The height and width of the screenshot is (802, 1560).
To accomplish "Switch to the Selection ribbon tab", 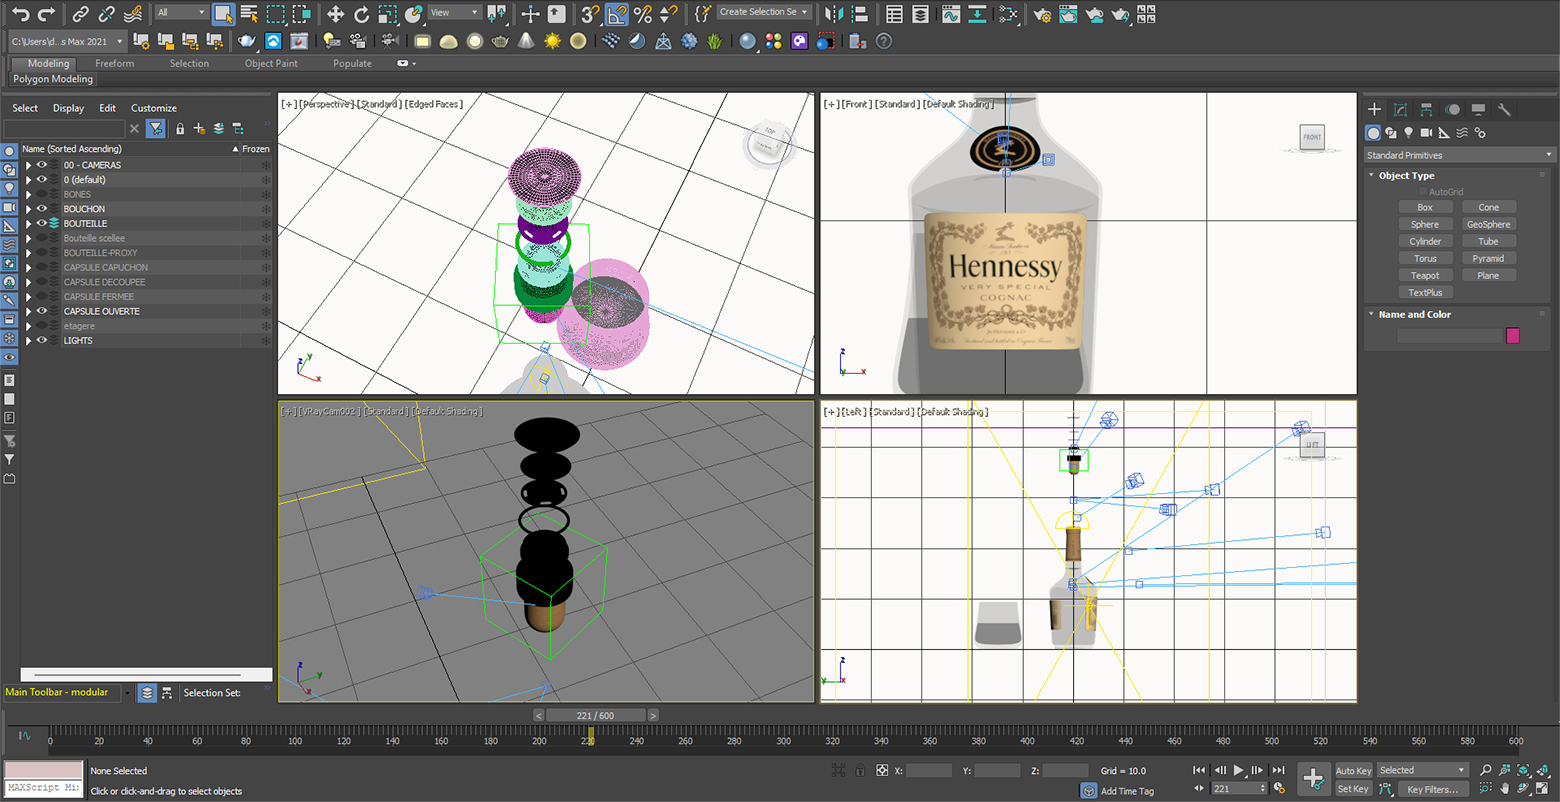I will coord(189,63).
